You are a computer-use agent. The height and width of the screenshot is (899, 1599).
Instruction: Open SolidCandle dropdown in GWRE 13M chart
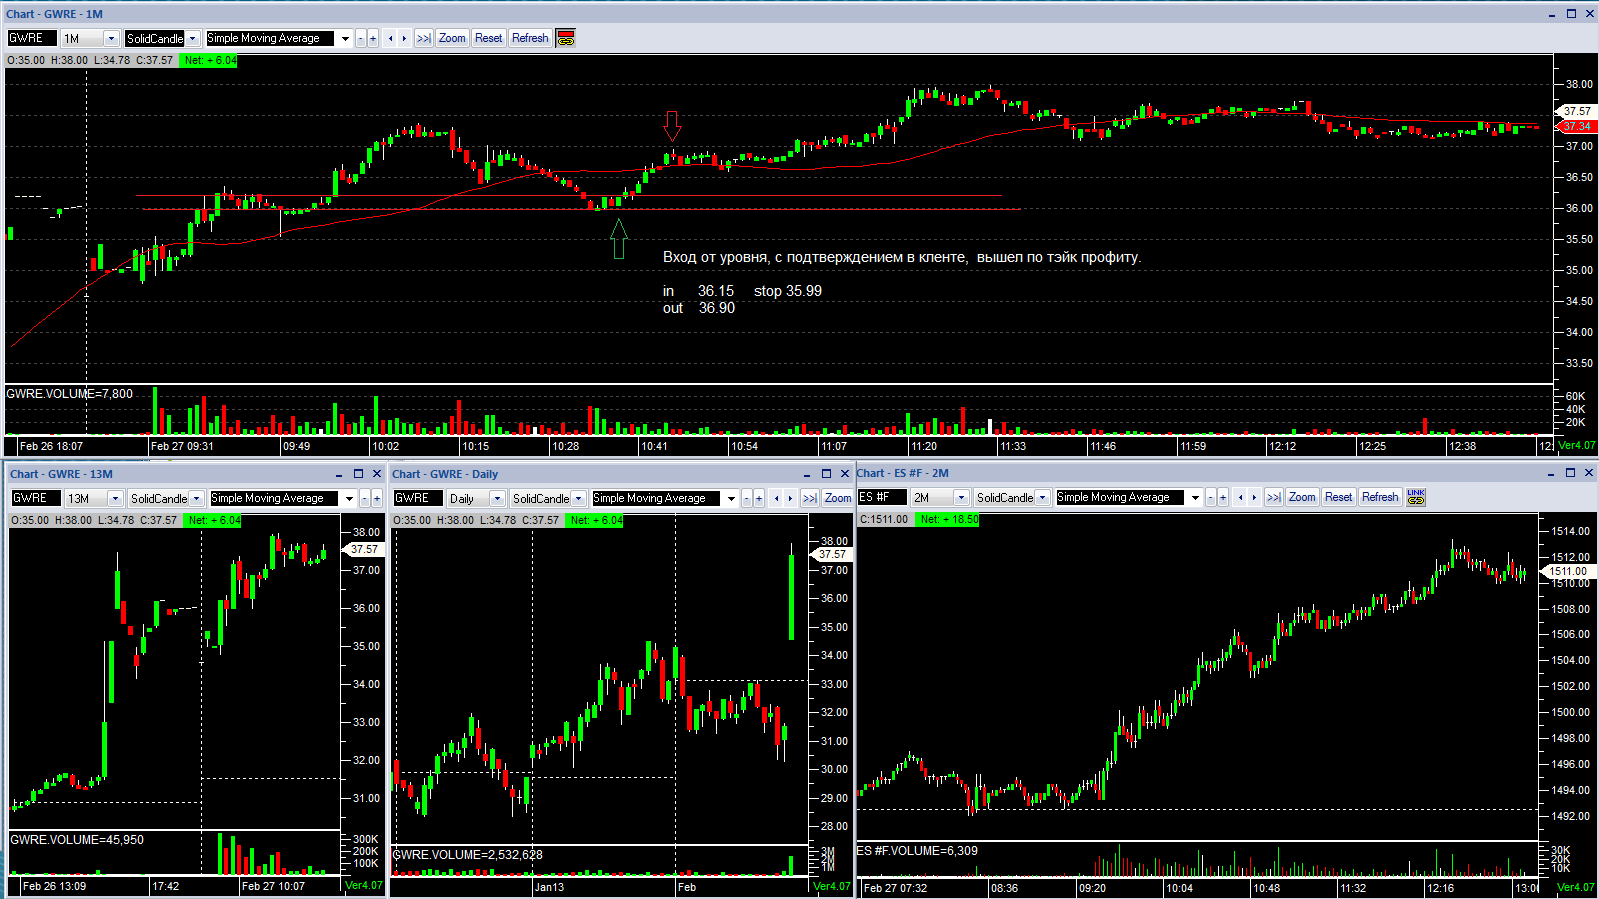197,498
